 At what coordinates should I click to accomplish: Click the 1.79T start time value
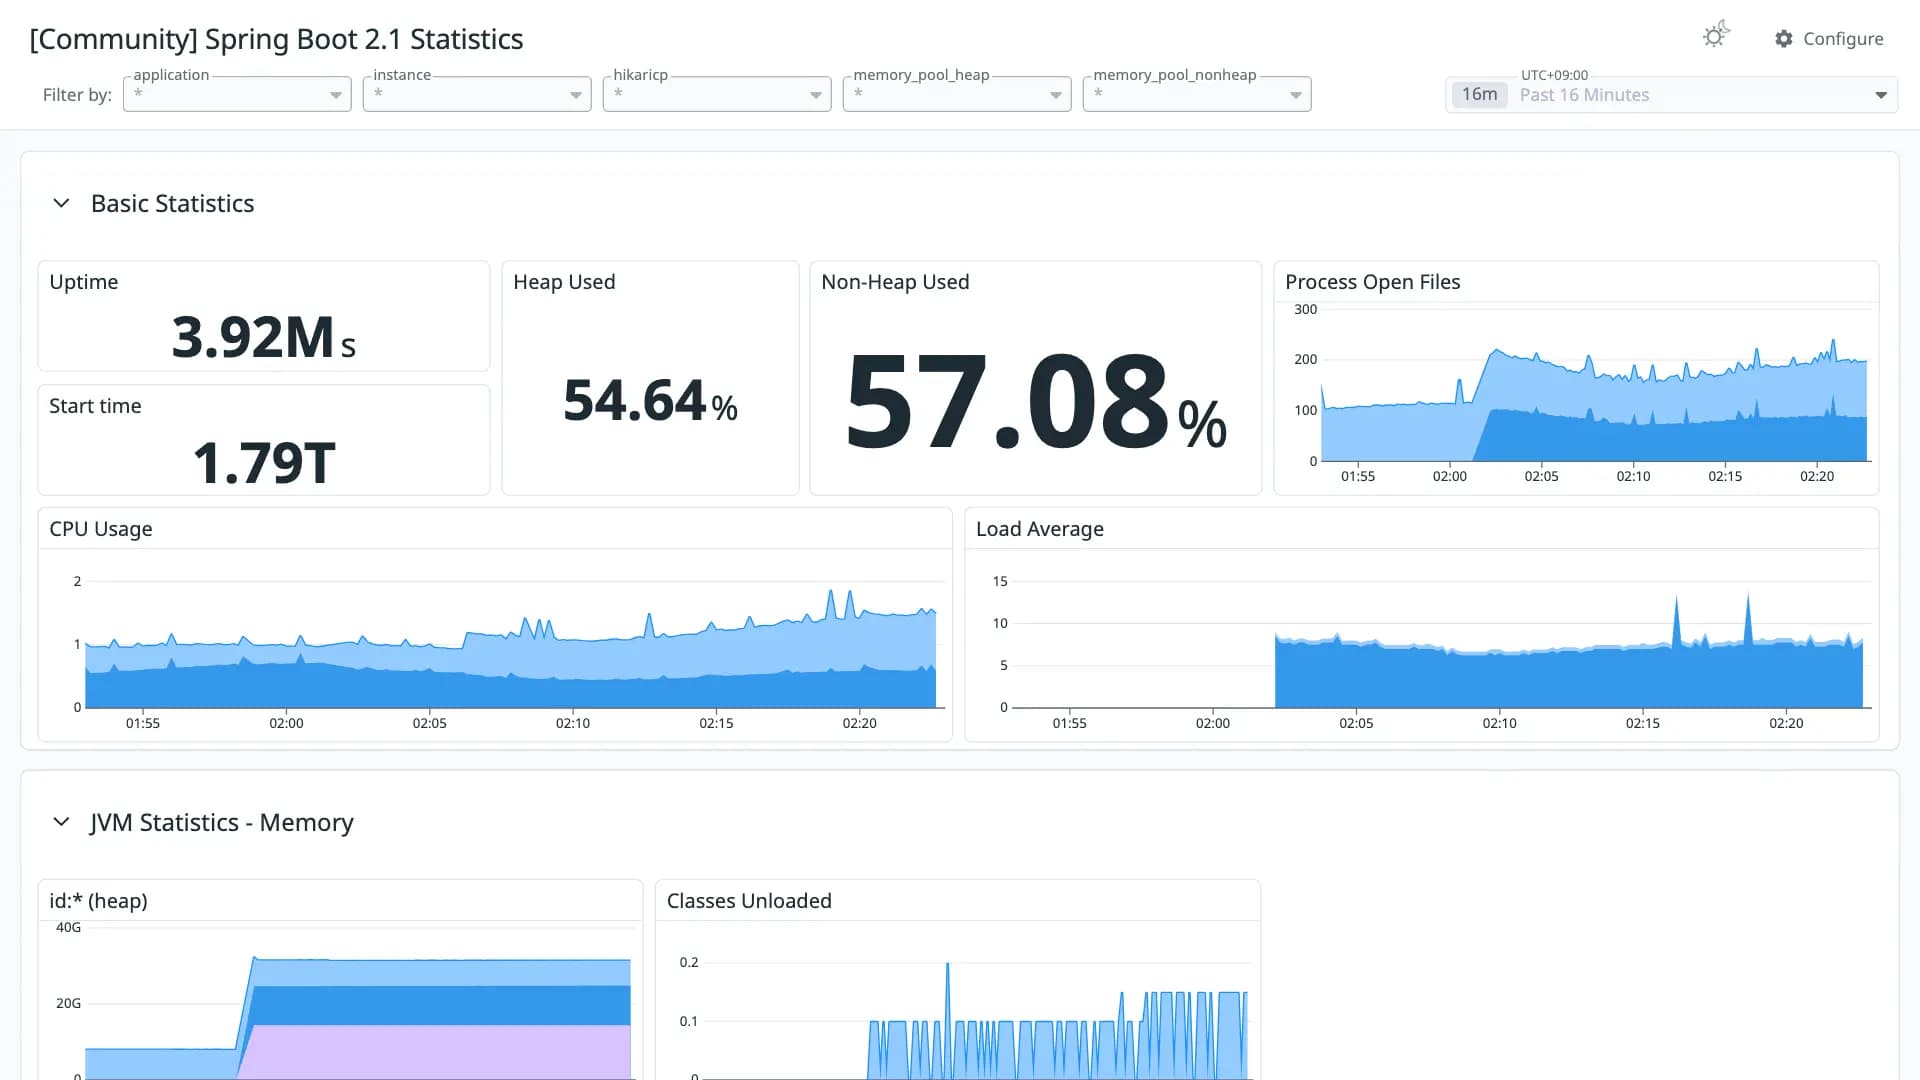264,463
